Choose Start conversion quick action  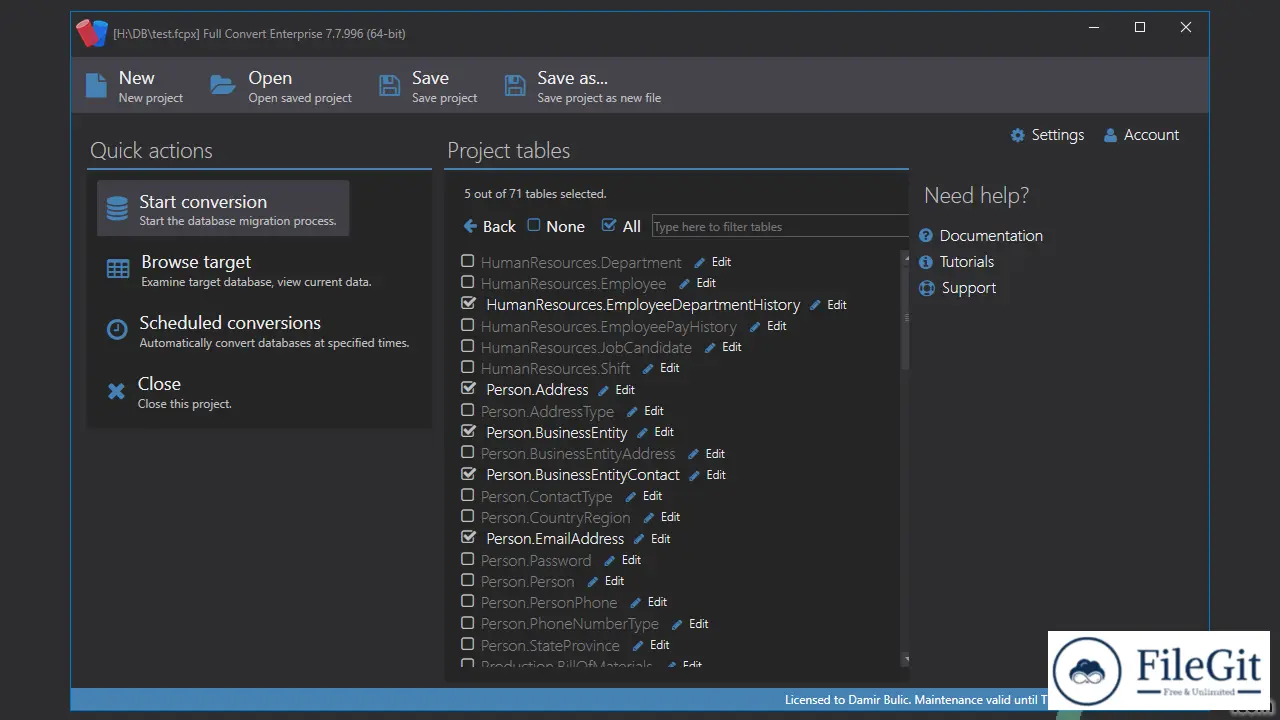tap(223, 208)
